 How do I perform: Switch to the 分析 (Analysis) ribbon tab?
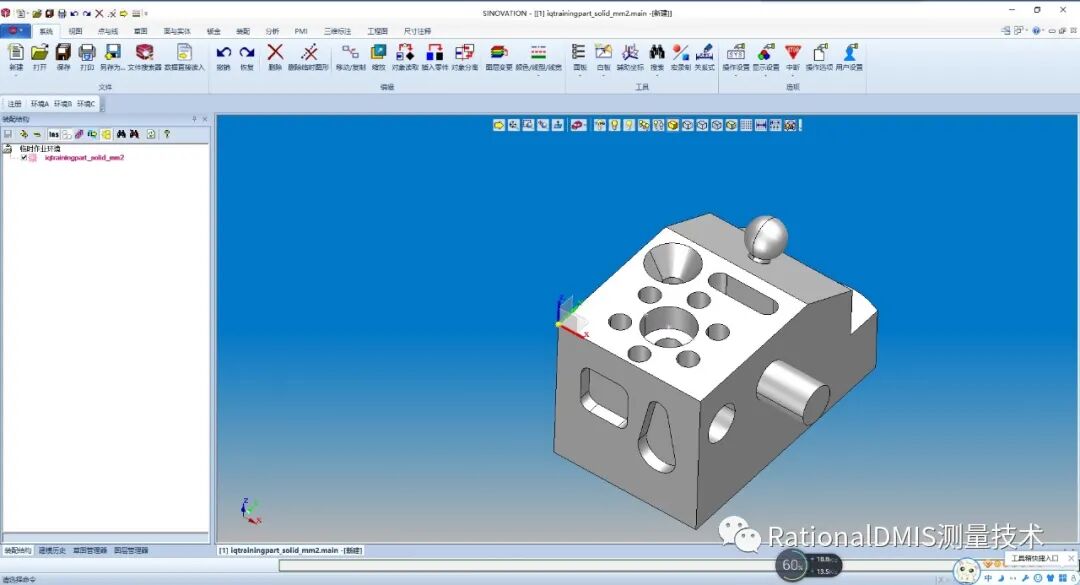click(x=272, y=31)
